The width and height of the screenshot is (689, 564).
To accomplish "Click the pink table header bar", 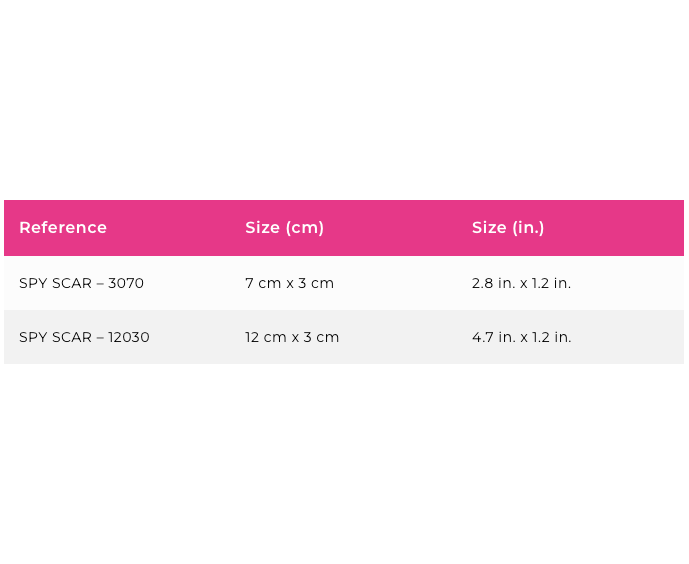I will (x=344, y=228).
